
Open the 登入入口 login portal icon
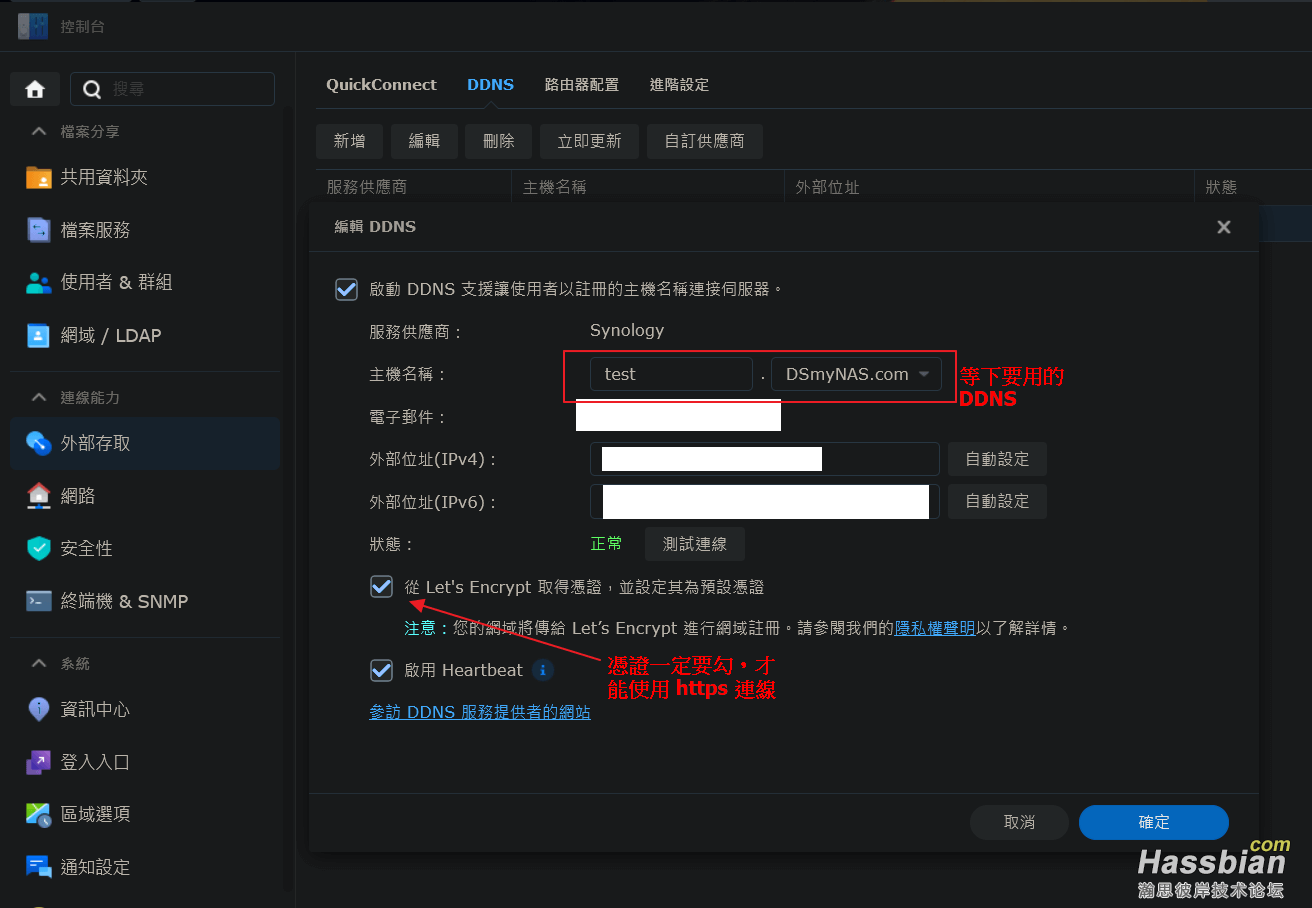[38, 763]
